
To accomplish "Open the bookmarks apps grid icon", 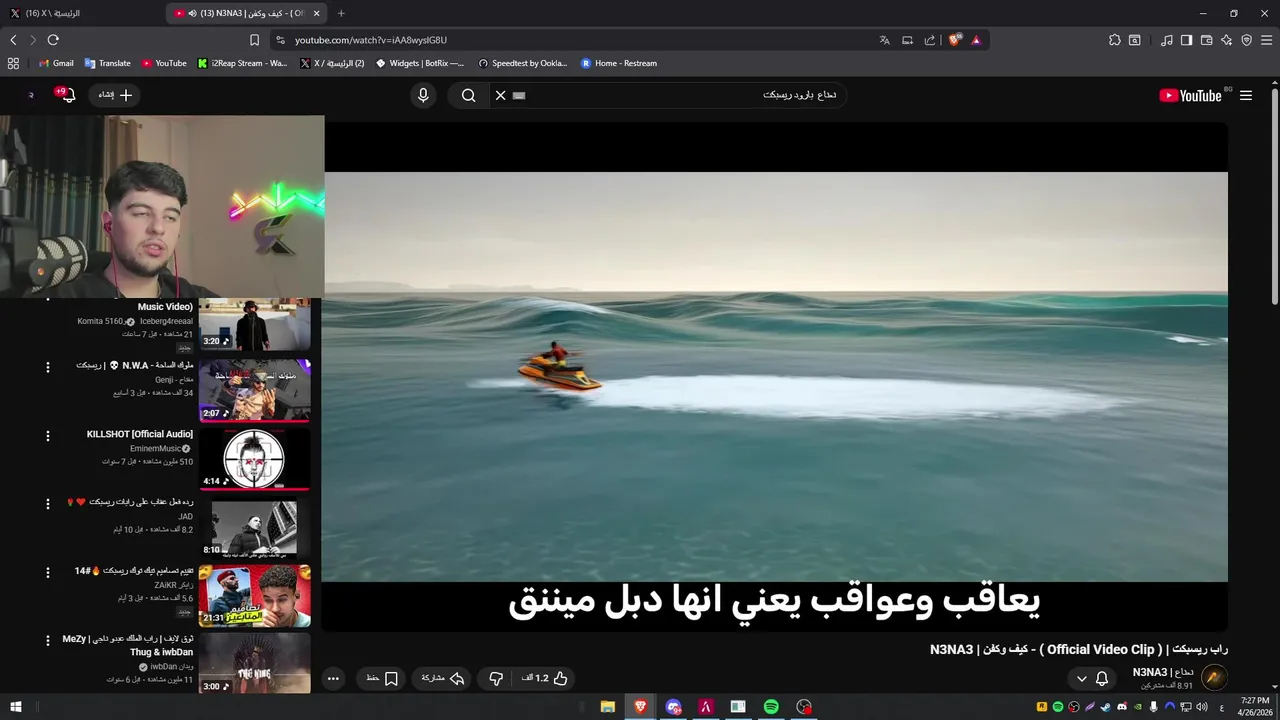I will [x=13, y=63].
